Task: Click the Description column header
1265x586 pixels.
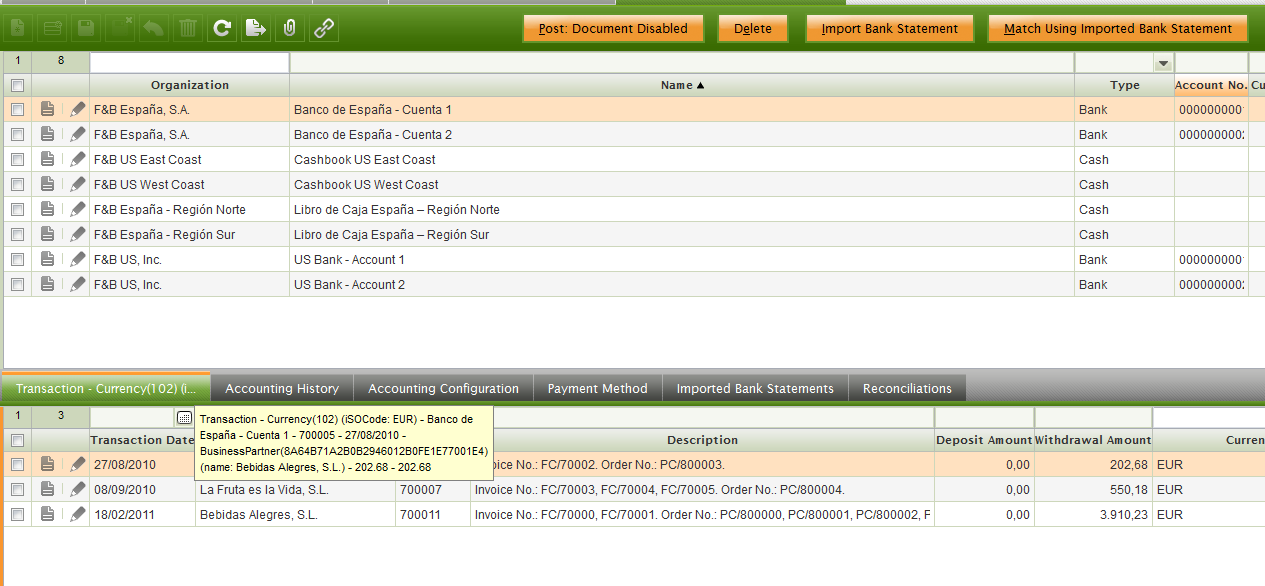Action: pos(702,440)
